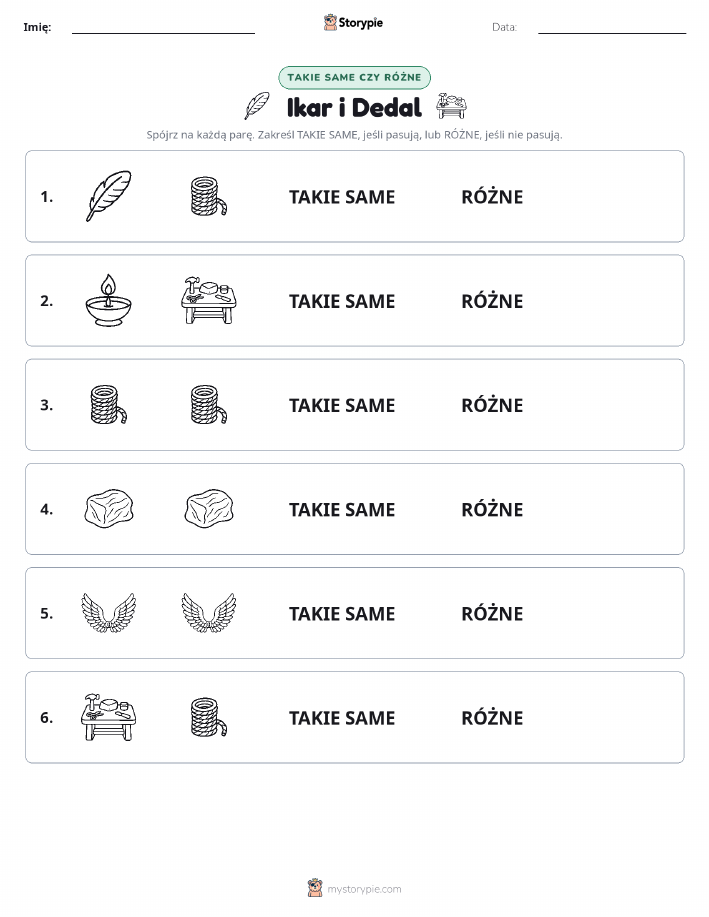Choose TAKIE SAME for pair 5
The image size is (709, 917).
(342, 613)
